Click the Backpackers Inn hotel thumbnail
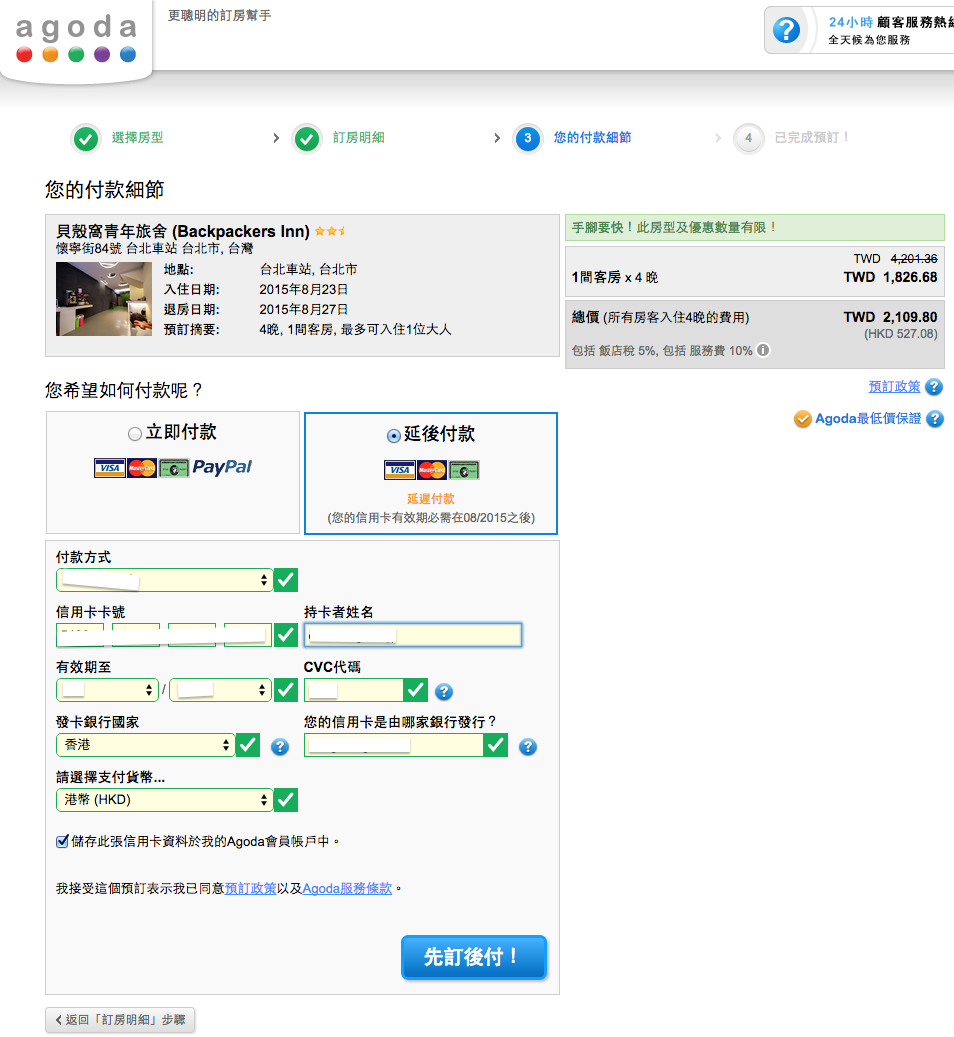Viewport: 954px width, 1037px height. (x=104, y=299)
